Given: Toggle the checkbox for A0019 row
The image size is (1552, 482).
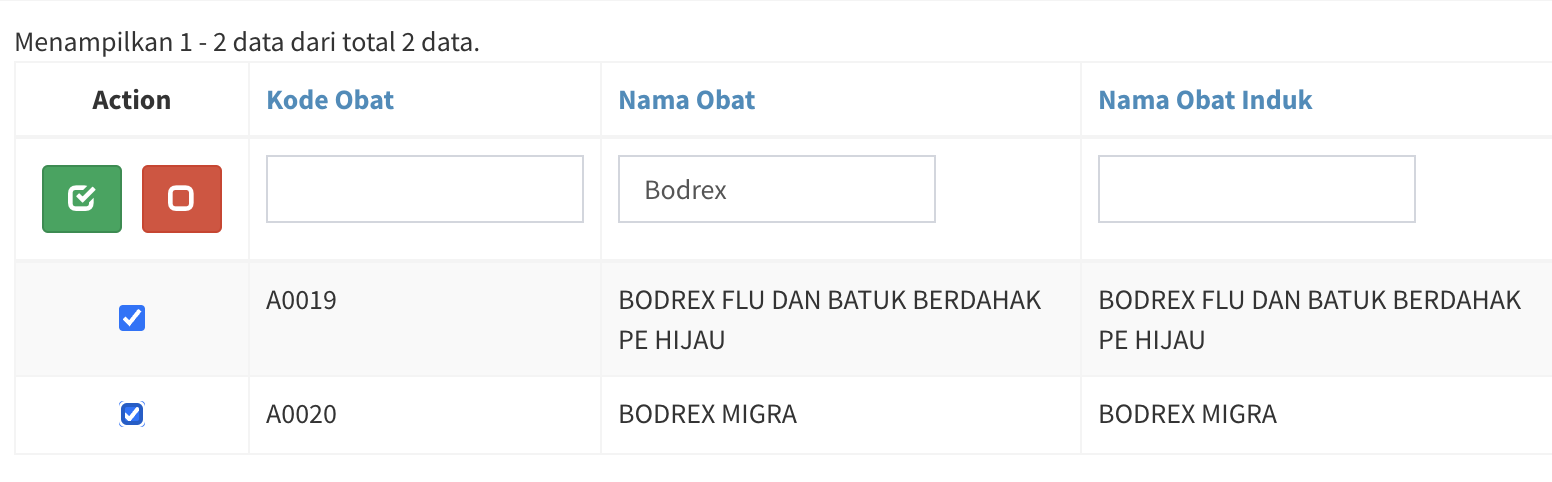Looking at the screenshot, I should coord(132,318).
